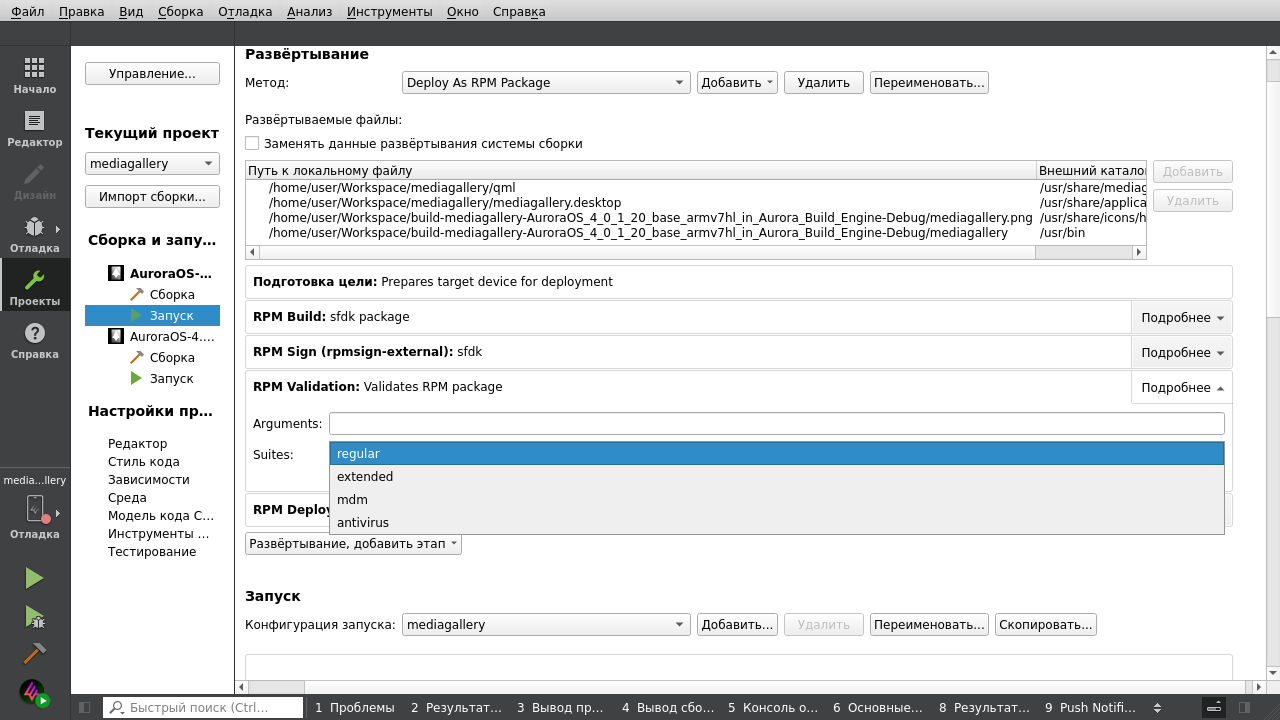The width and height of the screenshot is (1280, 720).
Task: Enable 'Заменять данные развёртывания системы сборки' checkbox
Action: tap(252, 143)
